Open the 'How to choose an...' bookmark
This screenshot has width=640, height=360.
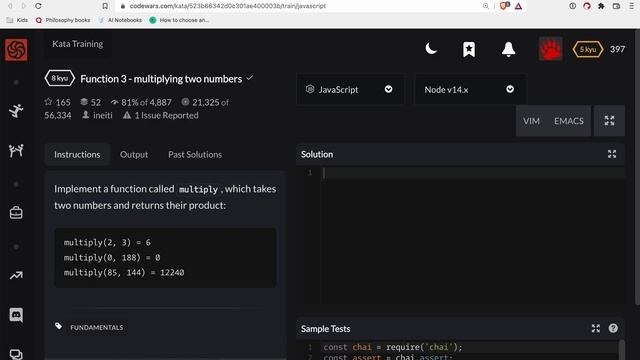[179, 20]
